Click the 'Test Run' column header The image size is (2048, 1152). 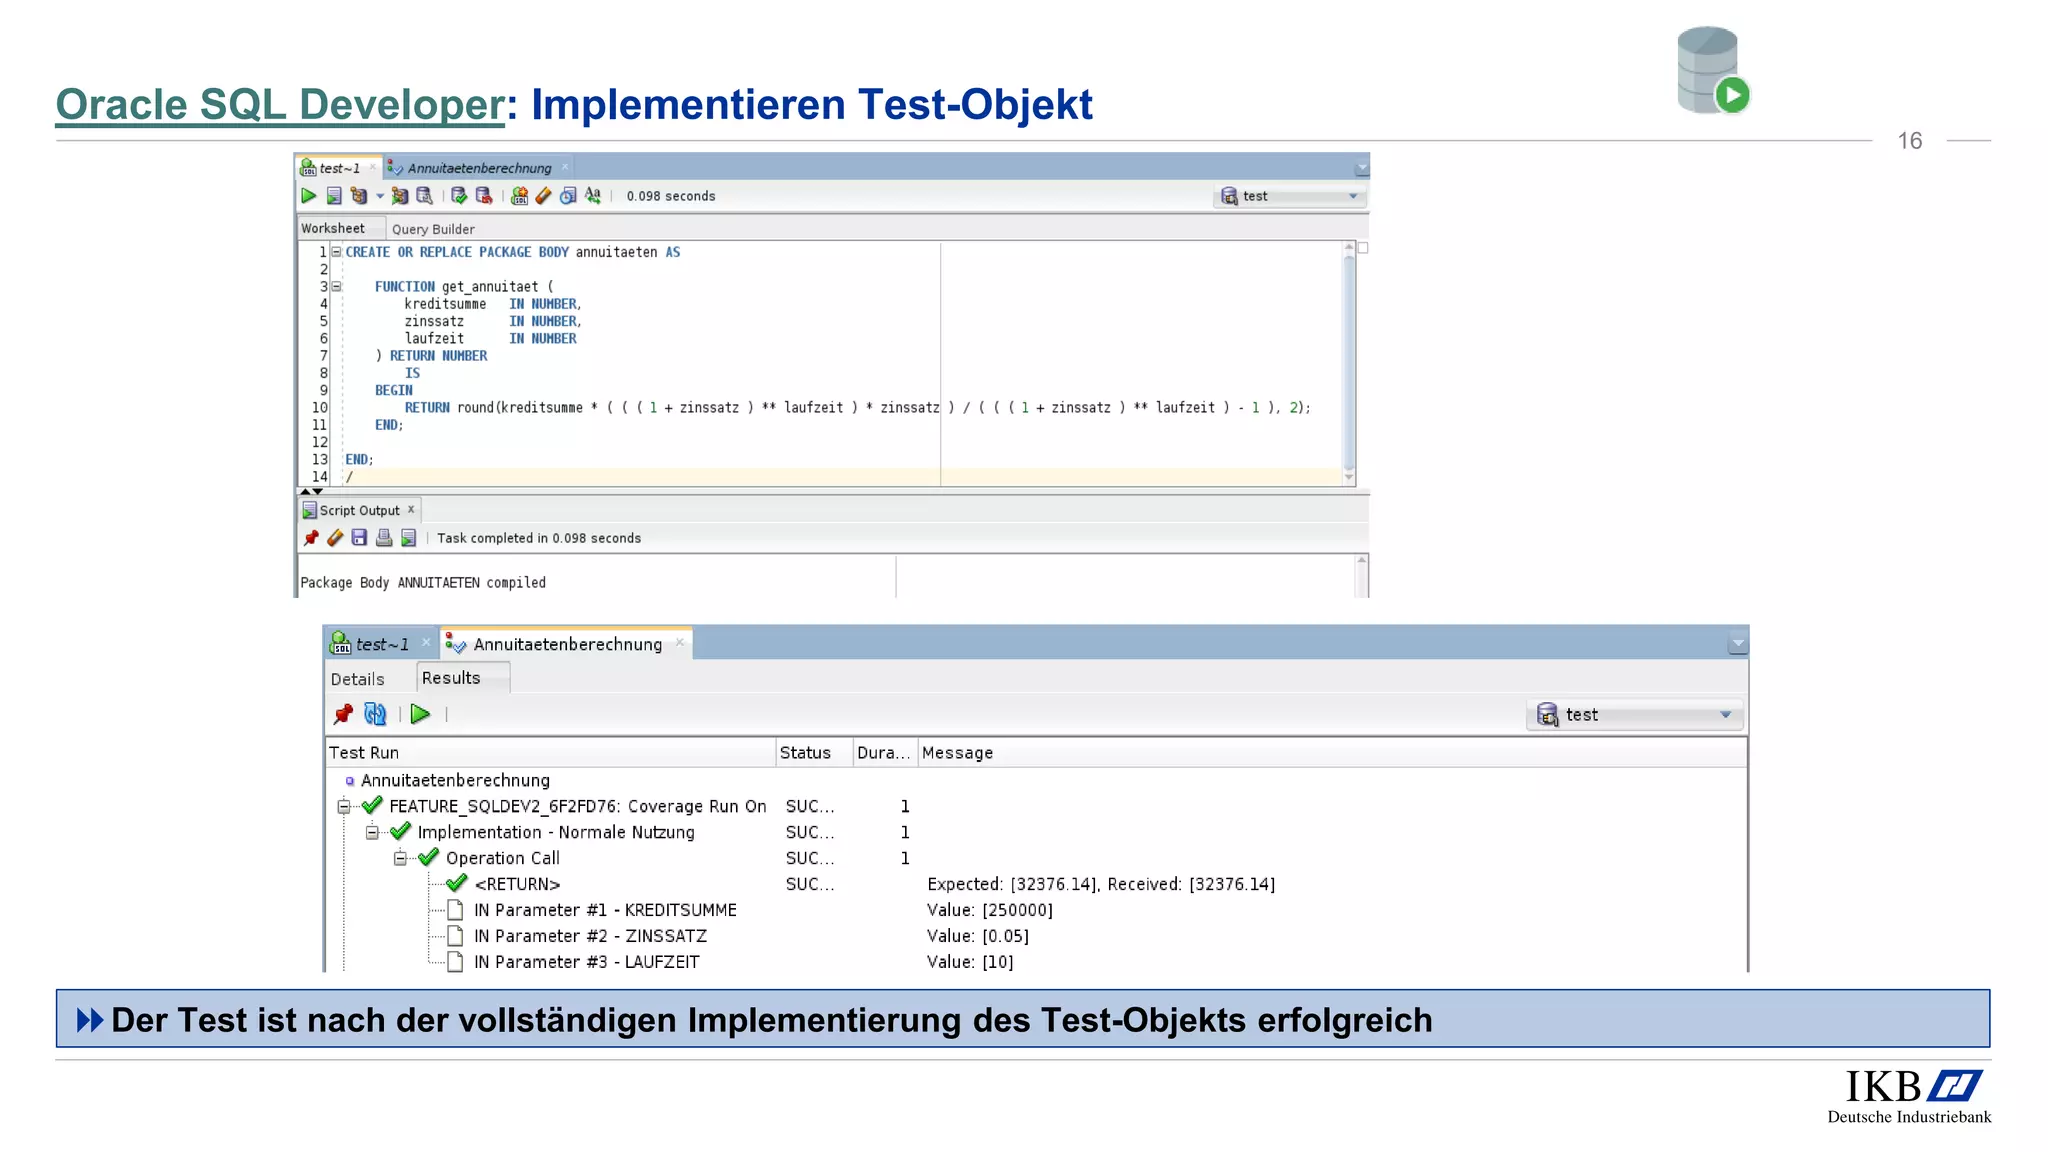point(551,753)
